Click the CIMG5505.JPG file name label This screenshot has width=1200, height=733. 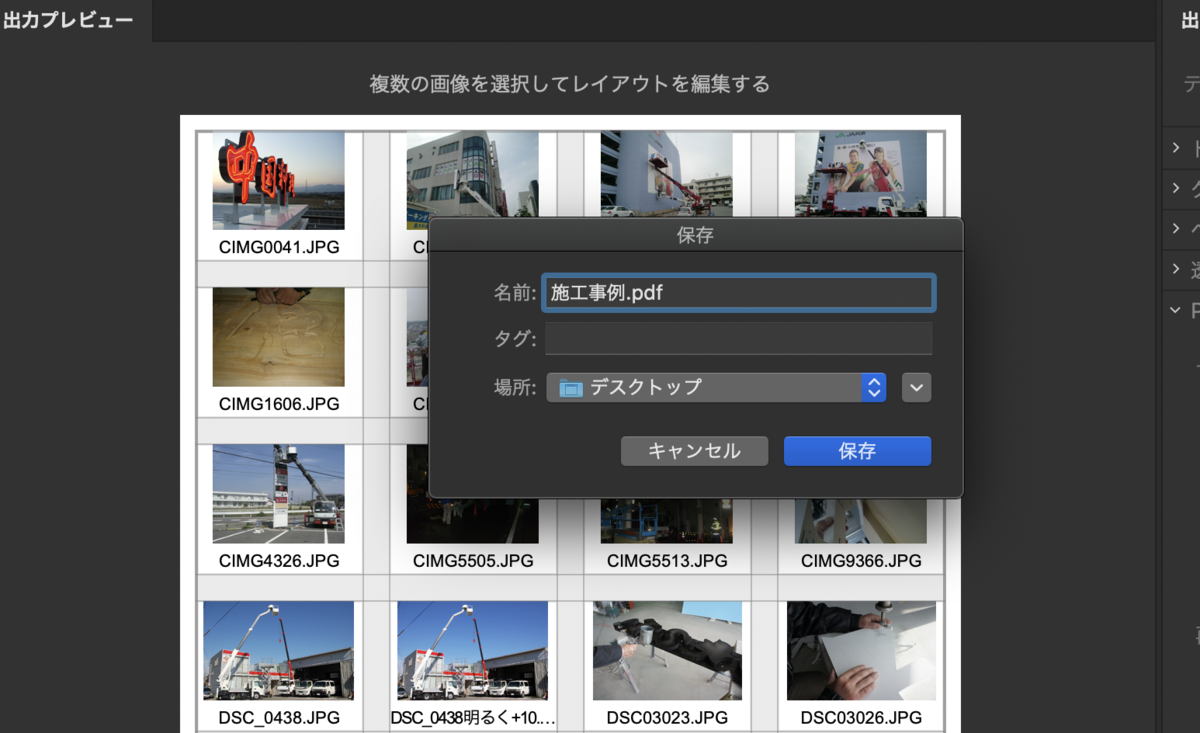coord(473,561)
